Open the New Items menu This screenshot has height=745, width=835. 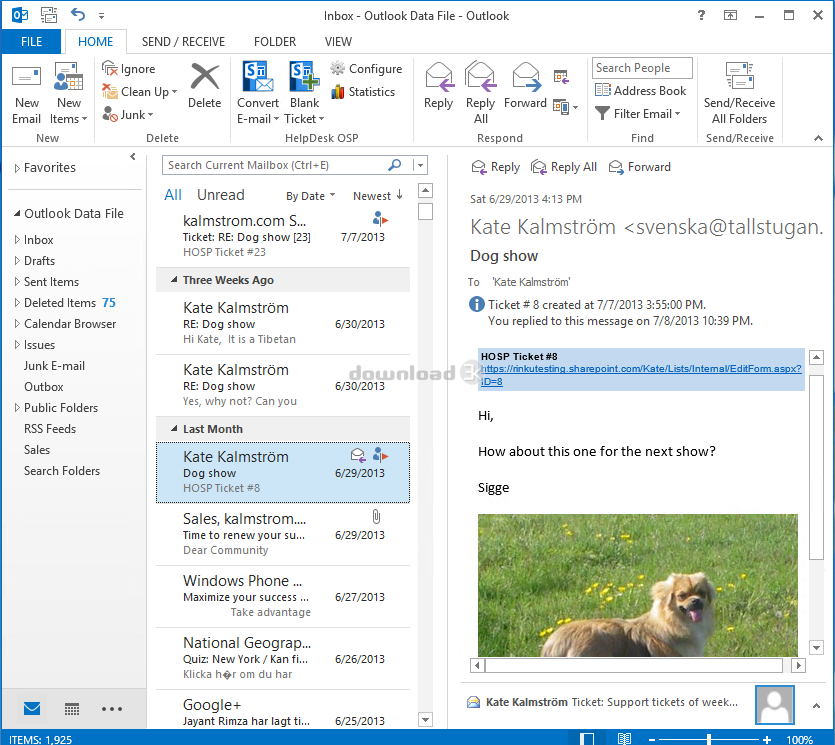[x=69, y=95]
